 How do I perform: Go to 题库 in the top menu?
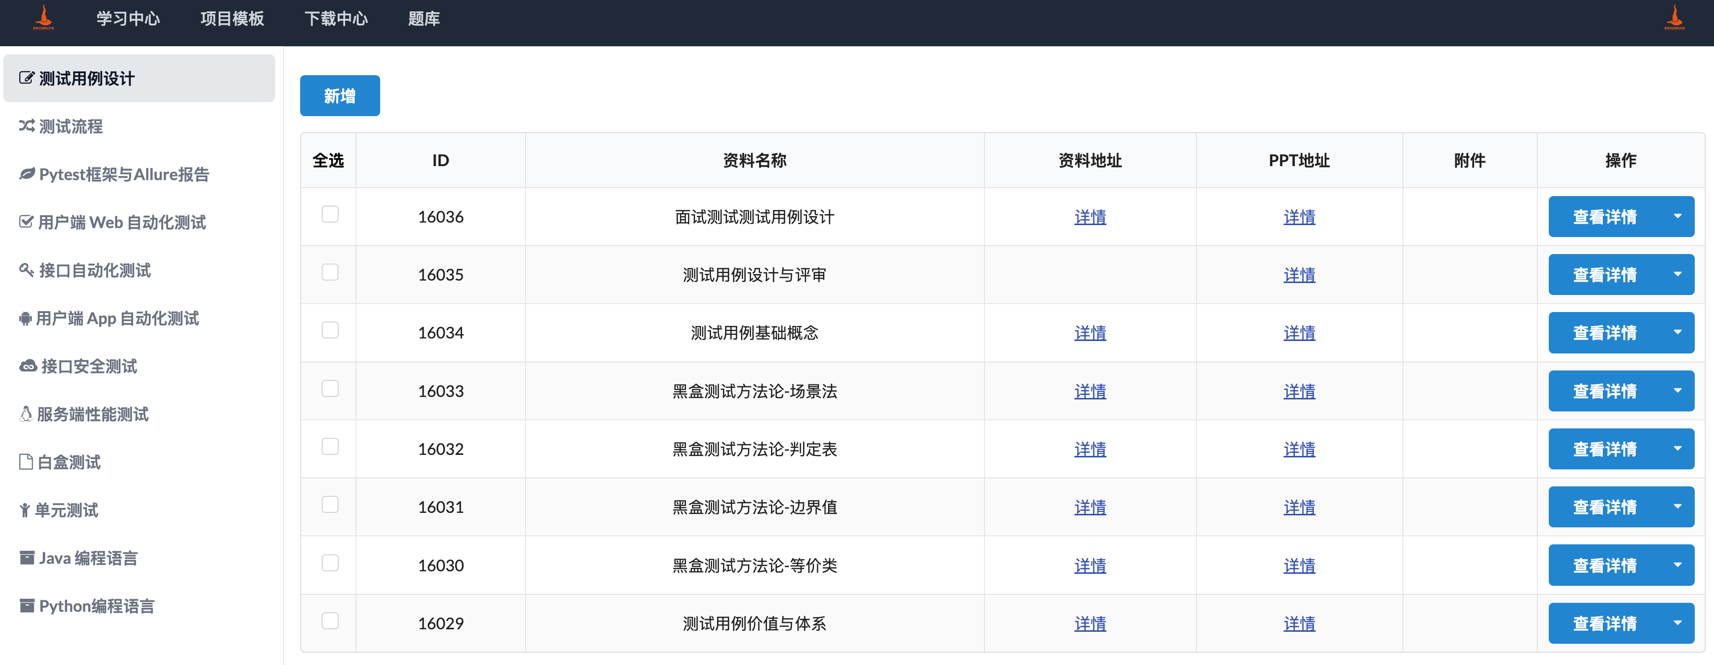point(424,19)
